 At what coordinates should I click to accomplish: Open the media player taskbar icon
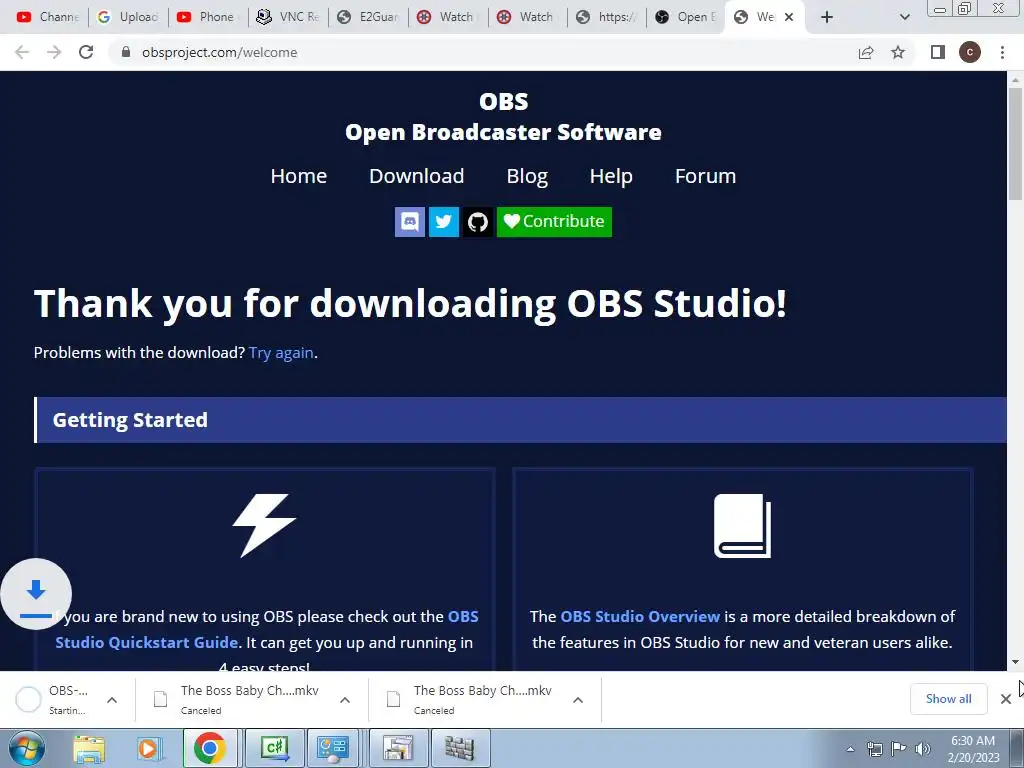point(149,749)
